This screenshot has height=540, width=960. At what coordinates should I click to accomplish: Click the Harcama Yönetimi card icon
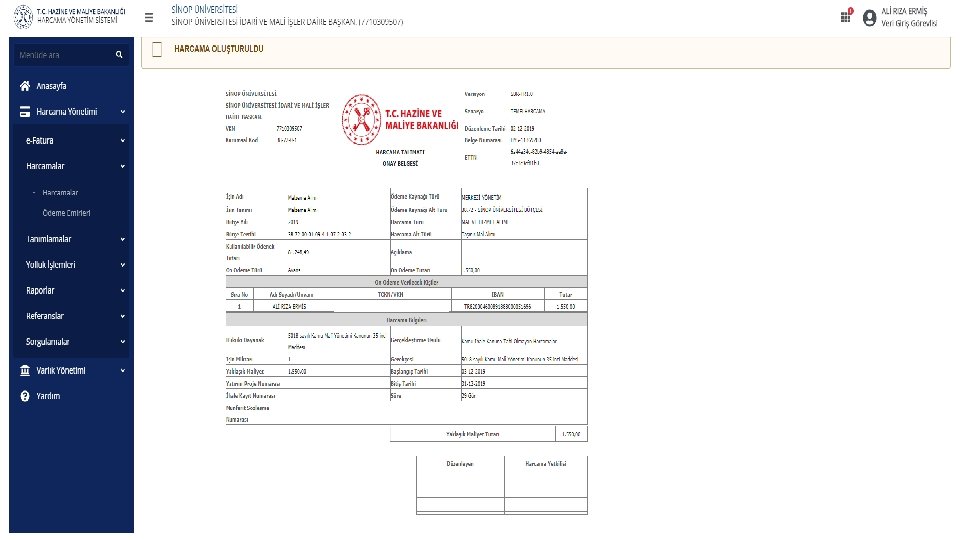pos(25,111)
